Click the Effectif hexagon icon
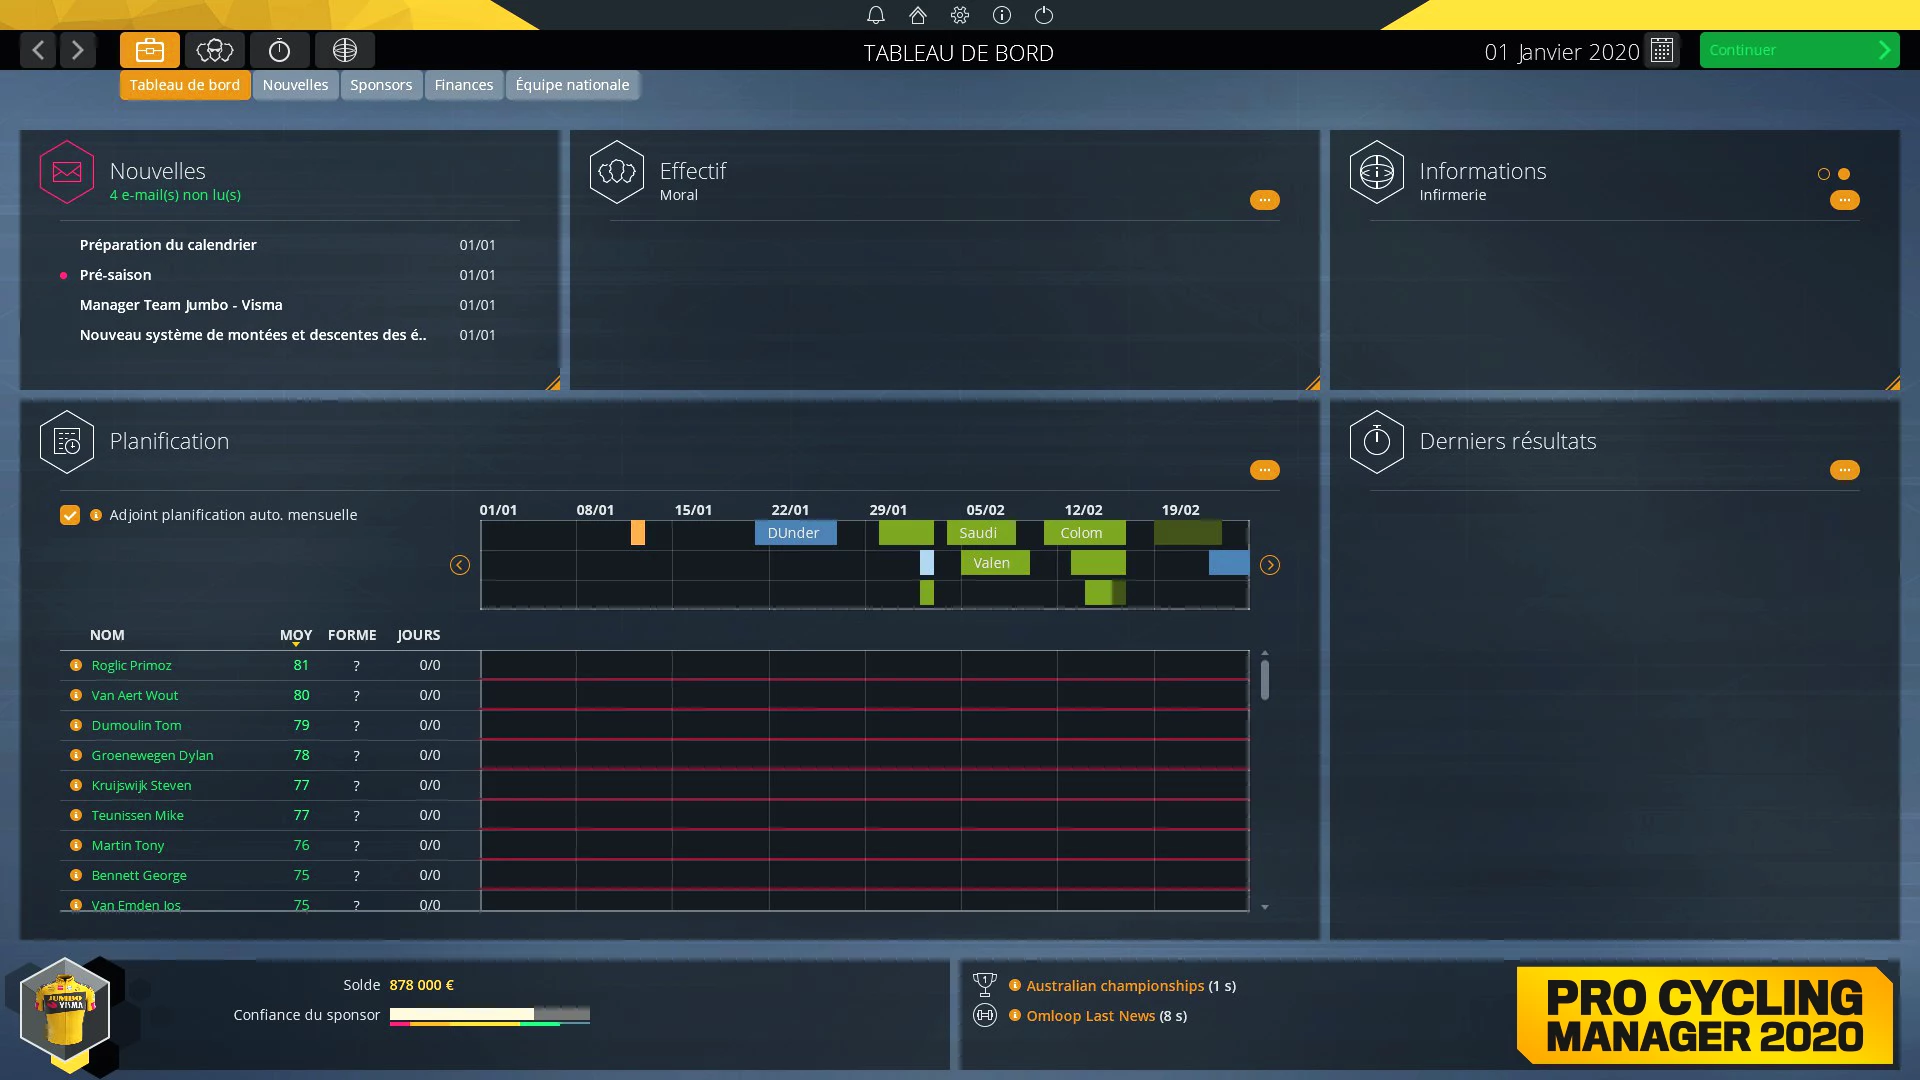 617,172
